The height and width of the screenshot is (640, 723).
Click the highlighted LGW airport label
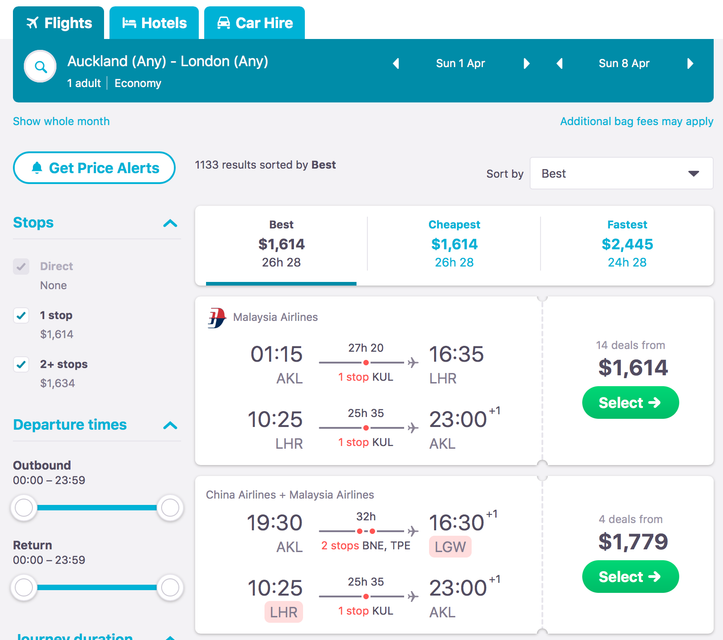tap(450, 547)
